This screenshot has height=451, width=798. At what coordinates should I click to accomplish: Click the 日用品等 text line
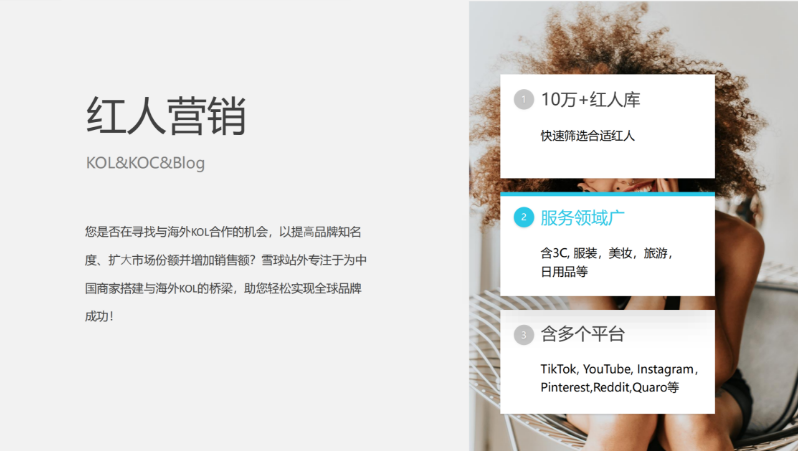tap(564, 272)
